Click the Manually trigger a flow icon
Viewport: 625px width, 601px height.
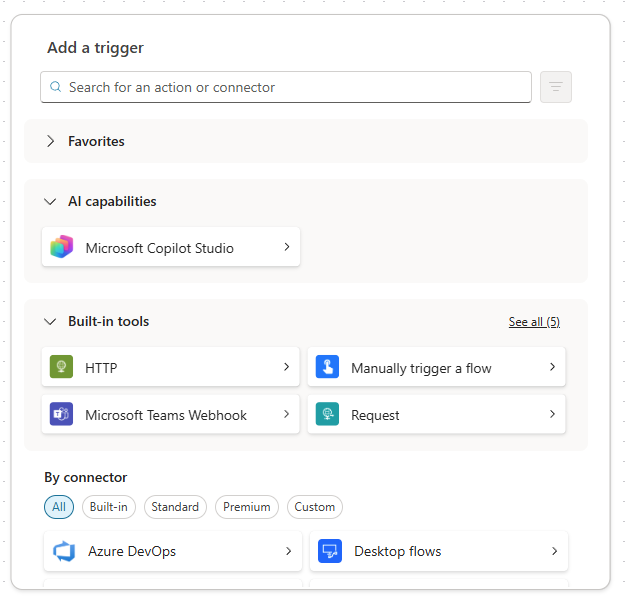[327, 367]
